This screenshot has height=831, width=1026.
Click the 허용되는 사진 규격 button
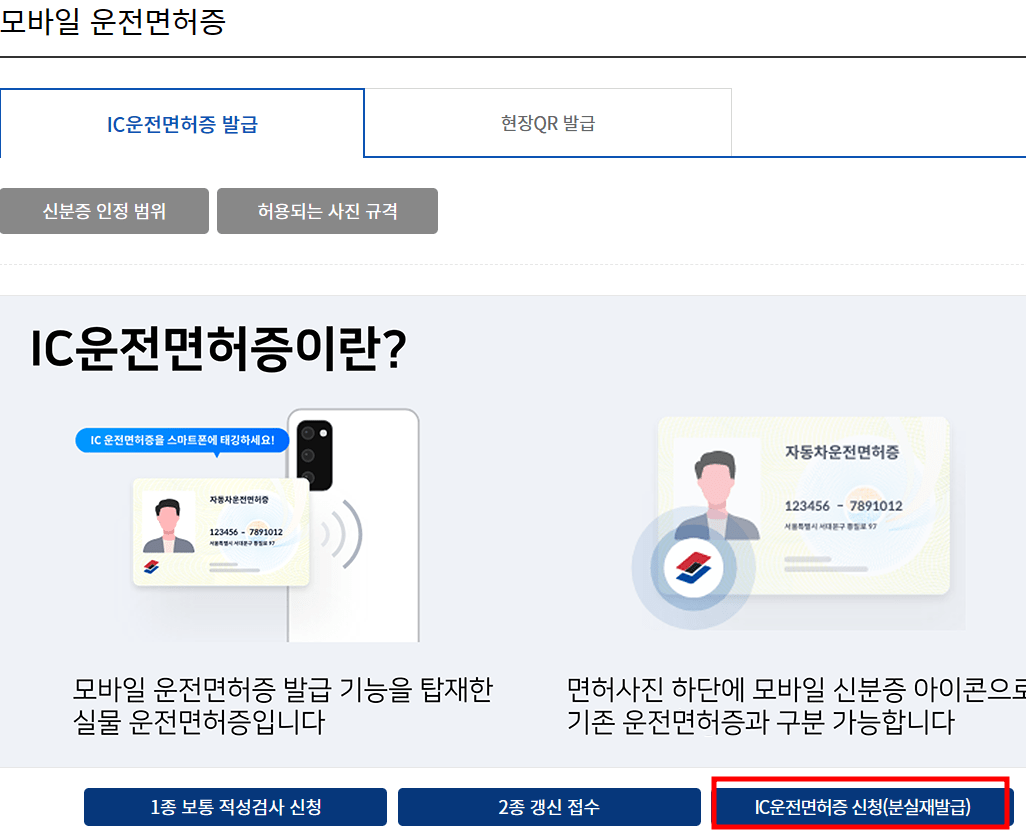click(327, 211)
